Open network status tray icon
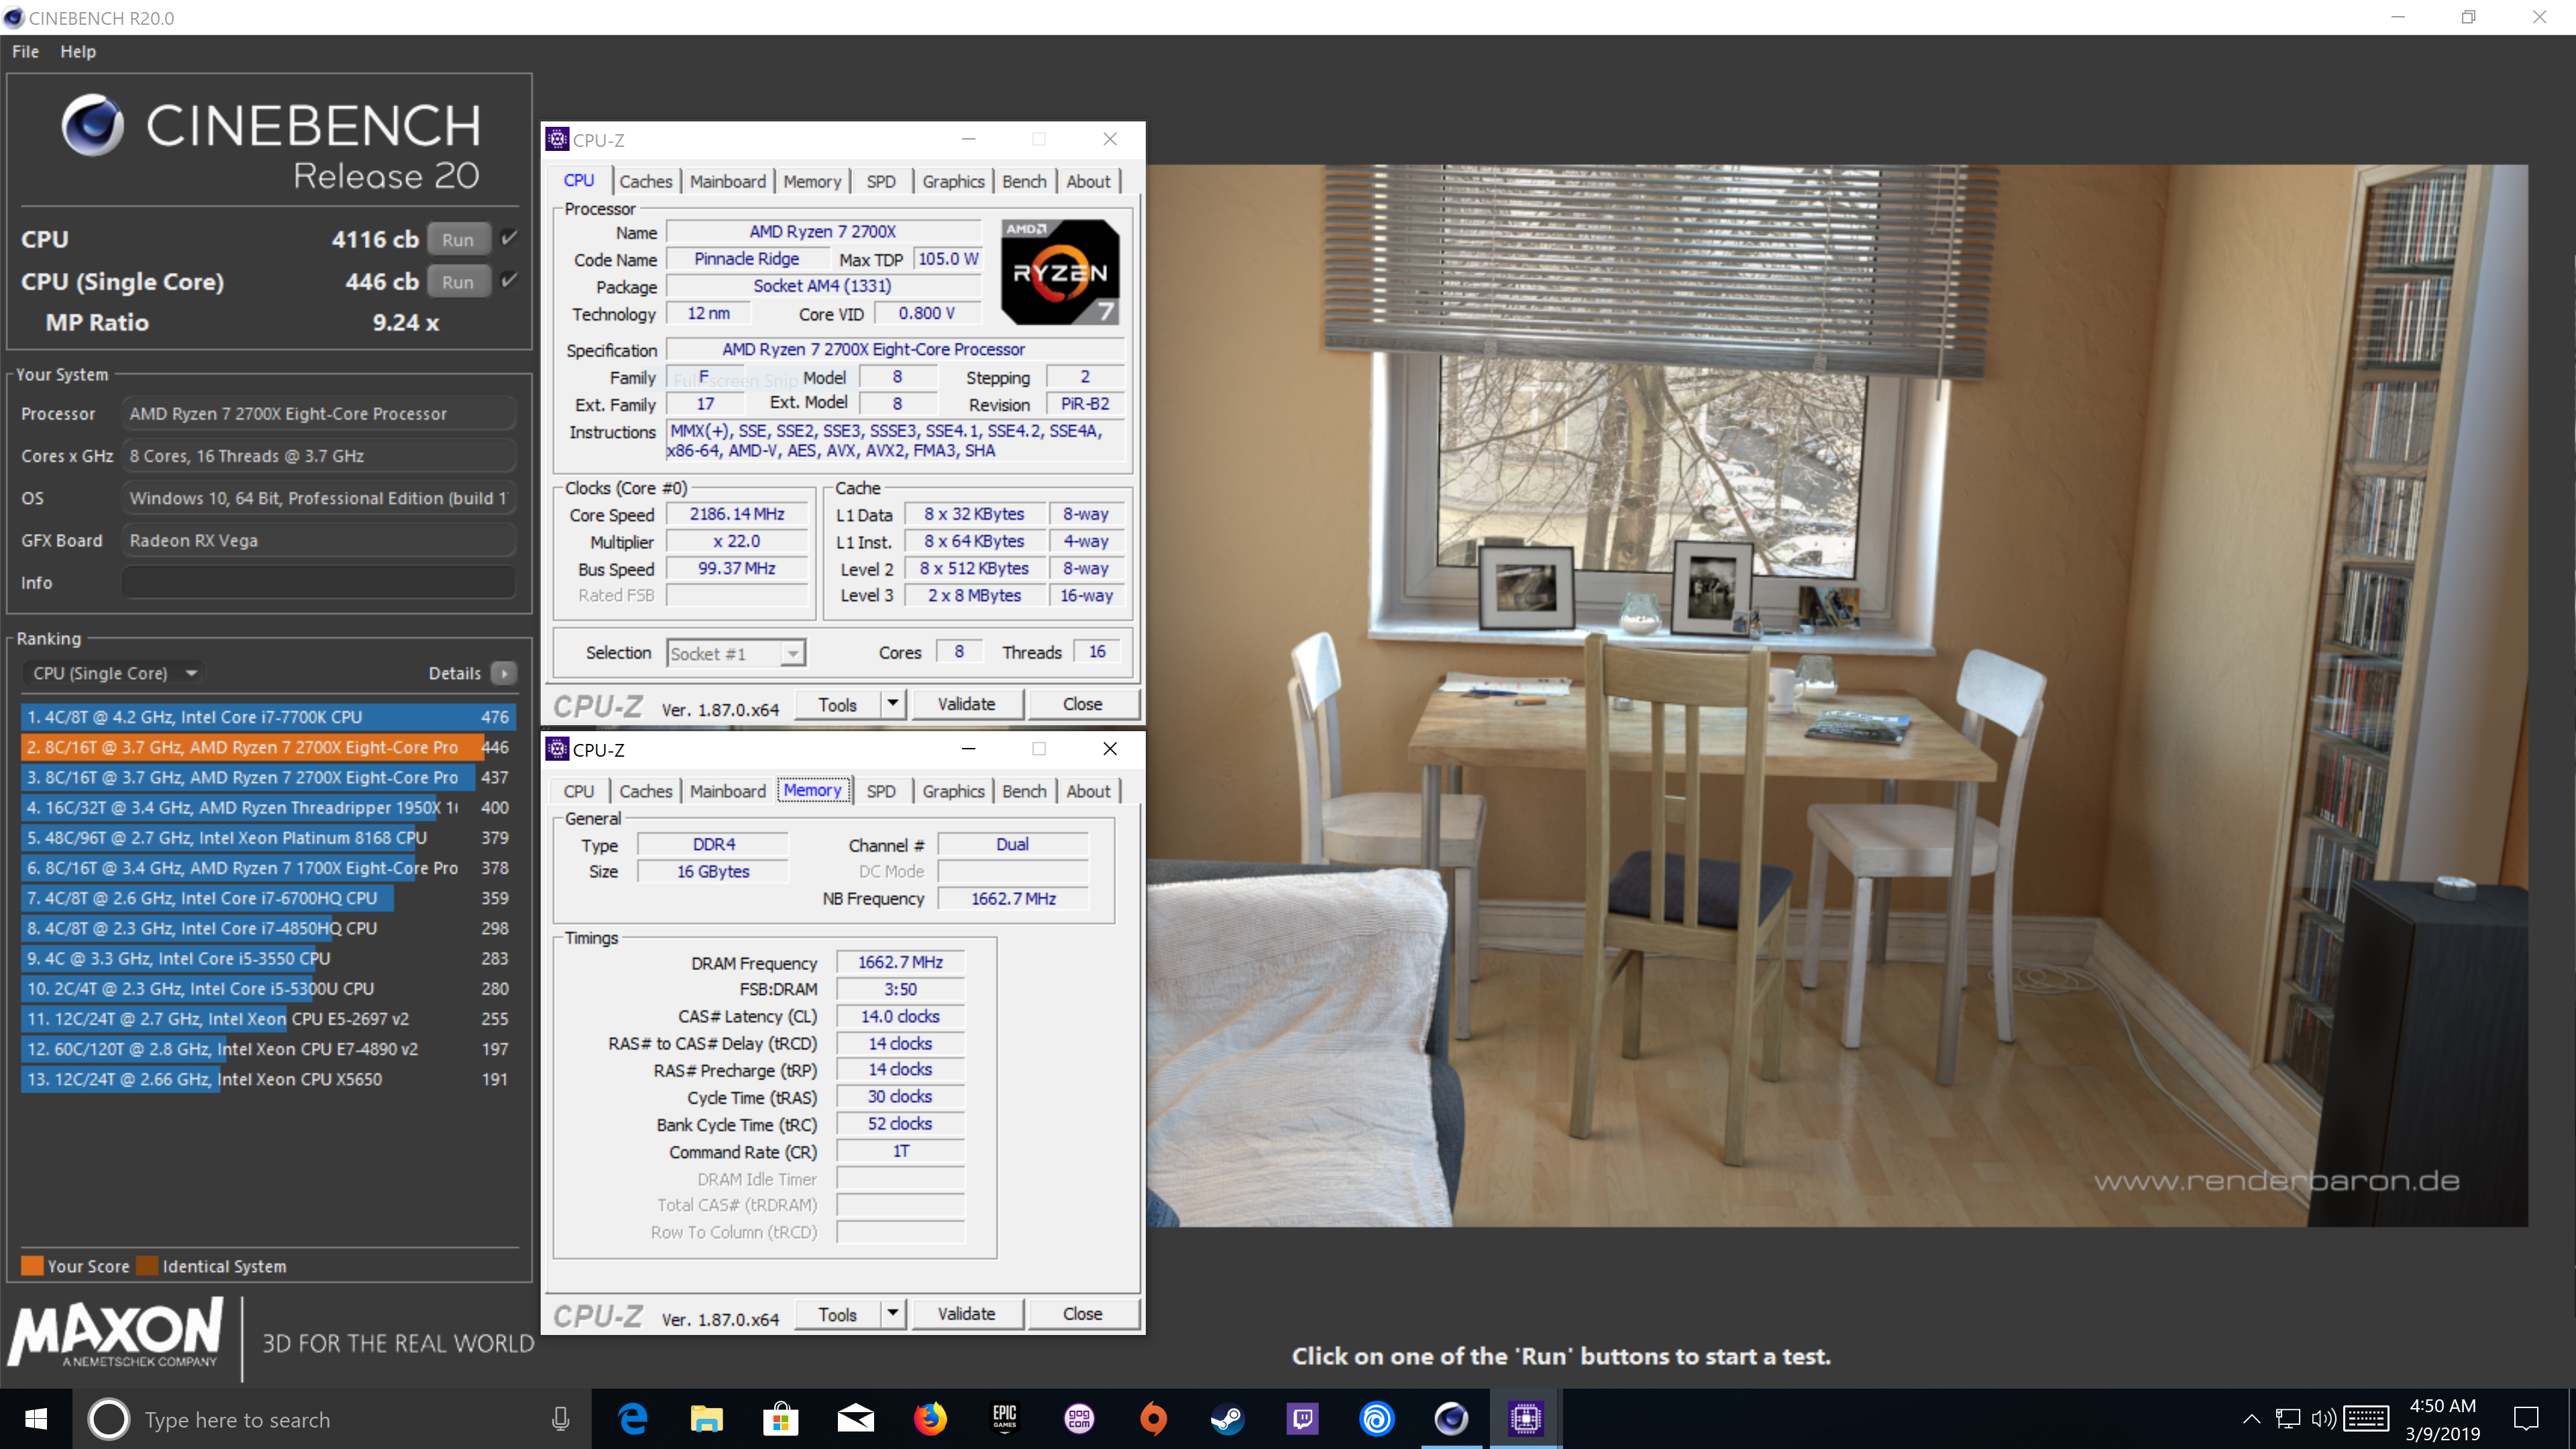Viewport: 2576px width, 1449px height. point(2287,1419)
